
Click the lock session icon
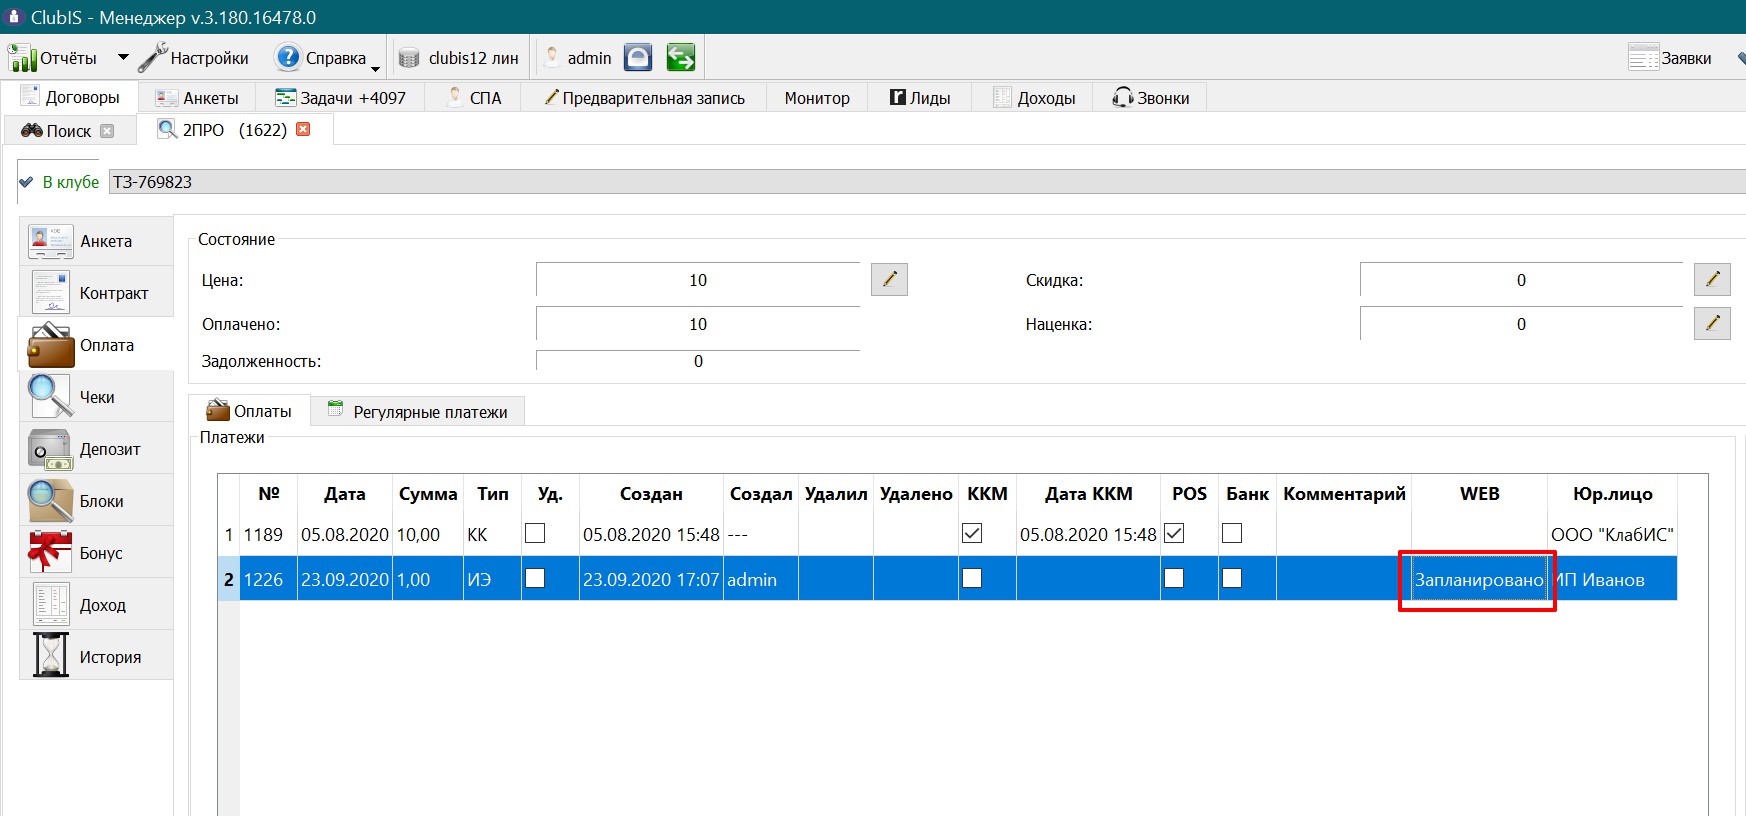pyautogui.click(x=638, y=58)
